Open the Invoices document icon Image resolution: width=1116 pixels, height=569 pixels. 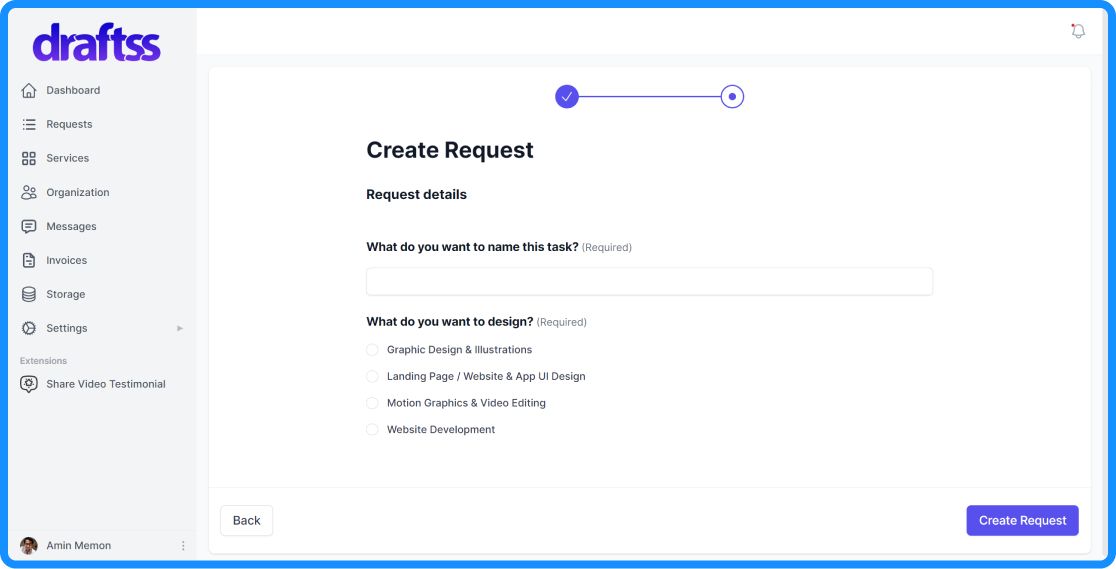pos(29,260)
